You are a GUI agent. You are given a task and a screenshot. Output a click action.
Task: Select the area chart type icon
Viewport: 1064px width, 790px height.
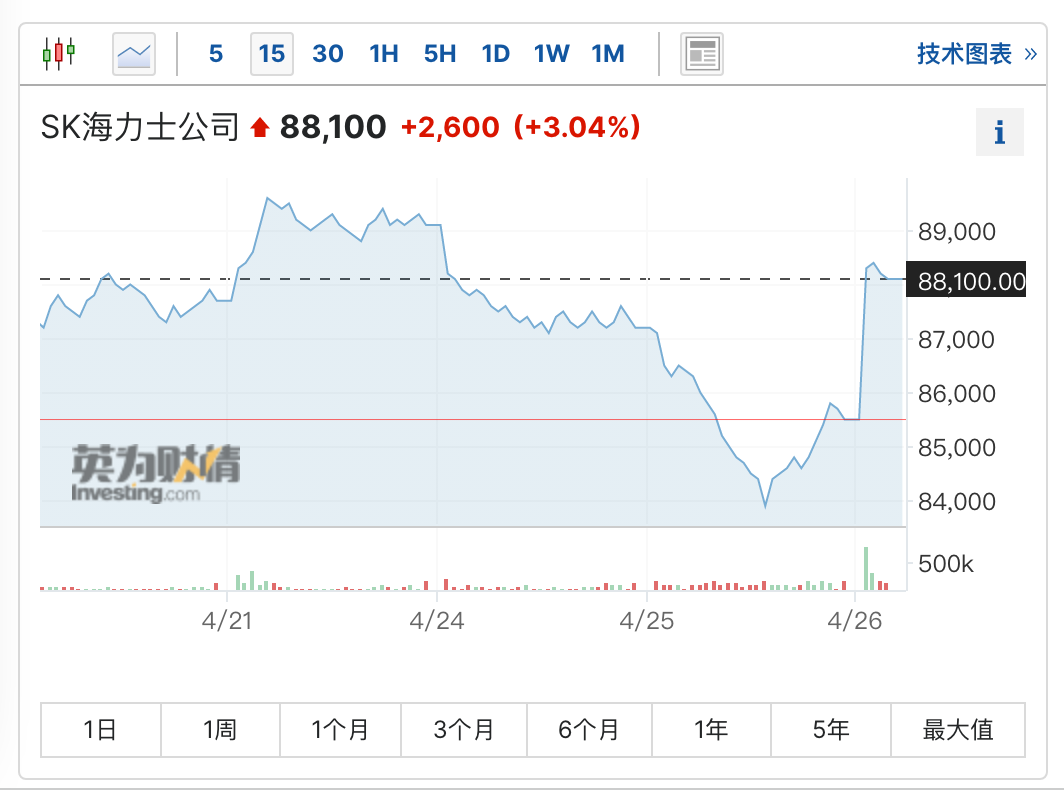click(x=134, y=53)
